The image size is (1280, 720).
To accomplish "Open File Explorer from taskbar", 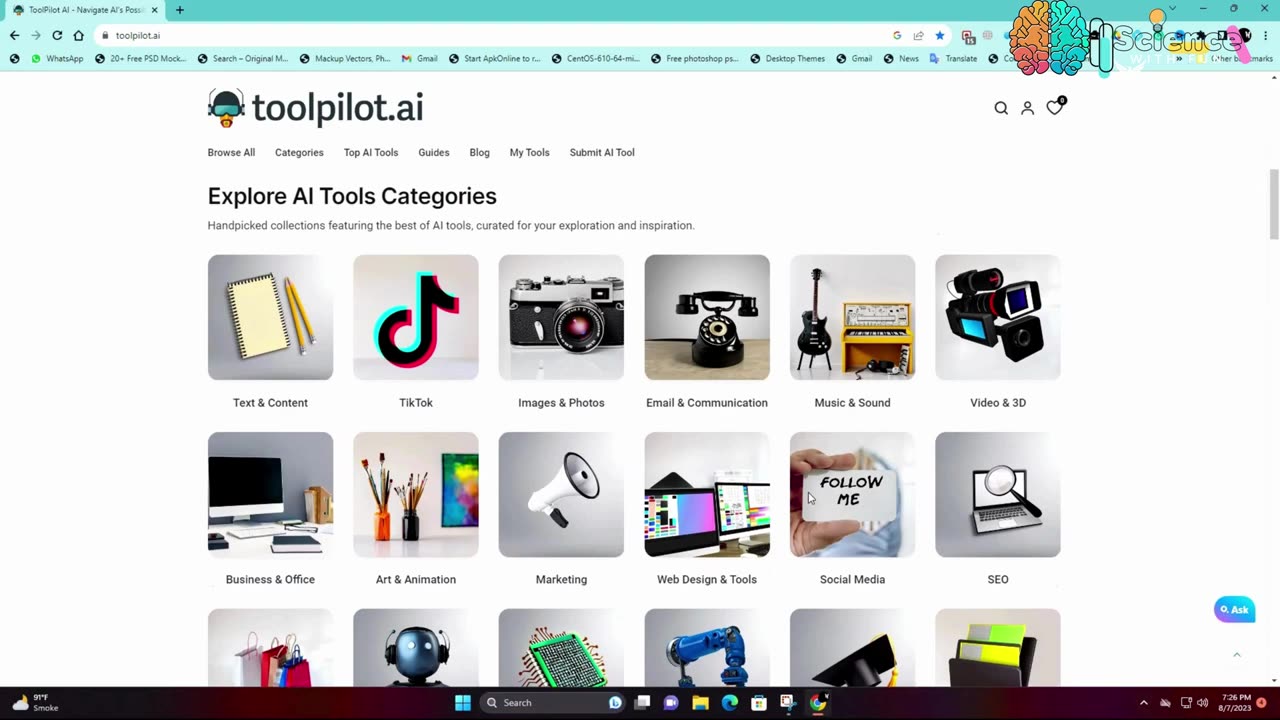I will click(700, 703).
